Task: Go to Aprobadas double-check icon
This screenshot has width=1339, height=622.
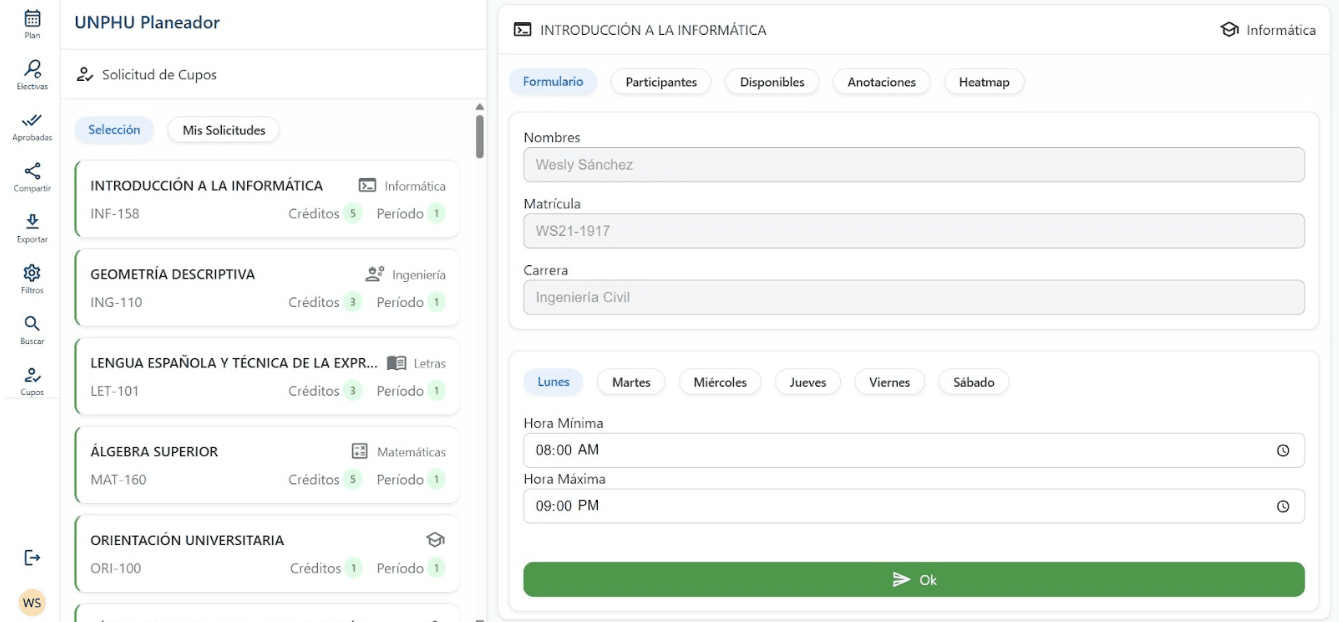Action: [x=32, y=119]
